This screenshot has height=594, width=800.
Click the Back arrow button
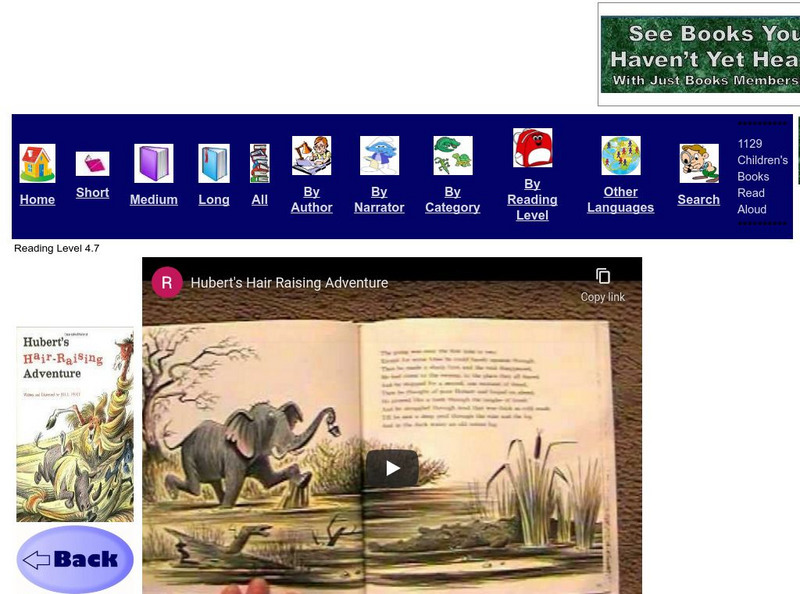[x=72, y=556]
